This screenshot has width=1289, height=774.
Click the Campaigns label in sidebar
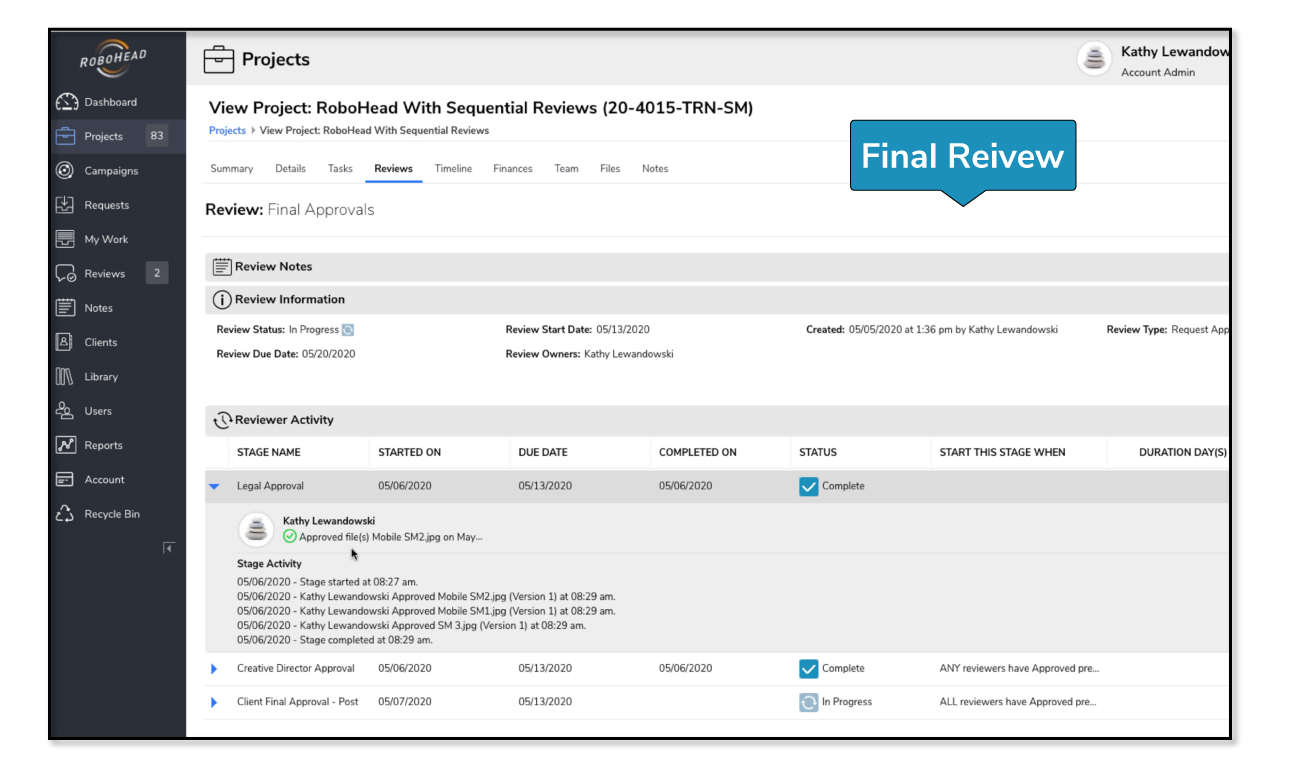(111, 171)
